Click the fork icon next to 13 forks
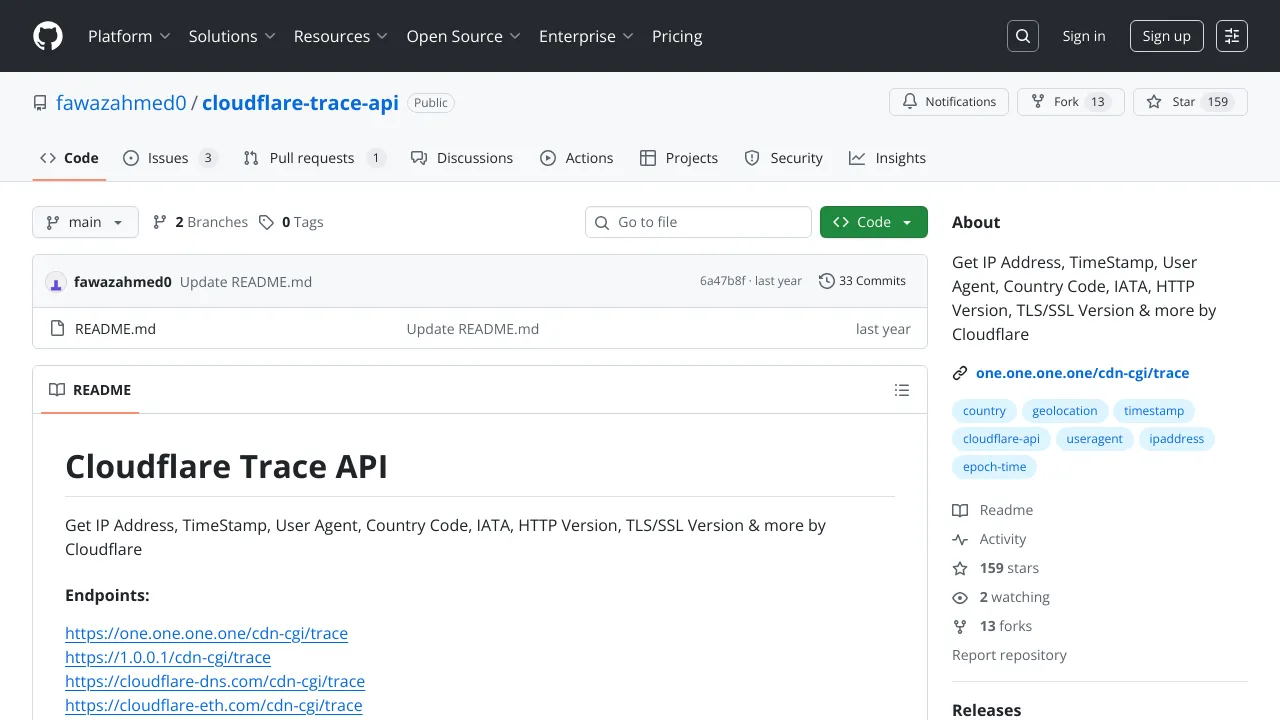Viewport: 1280px width, 720px height. tap(960, 626)
